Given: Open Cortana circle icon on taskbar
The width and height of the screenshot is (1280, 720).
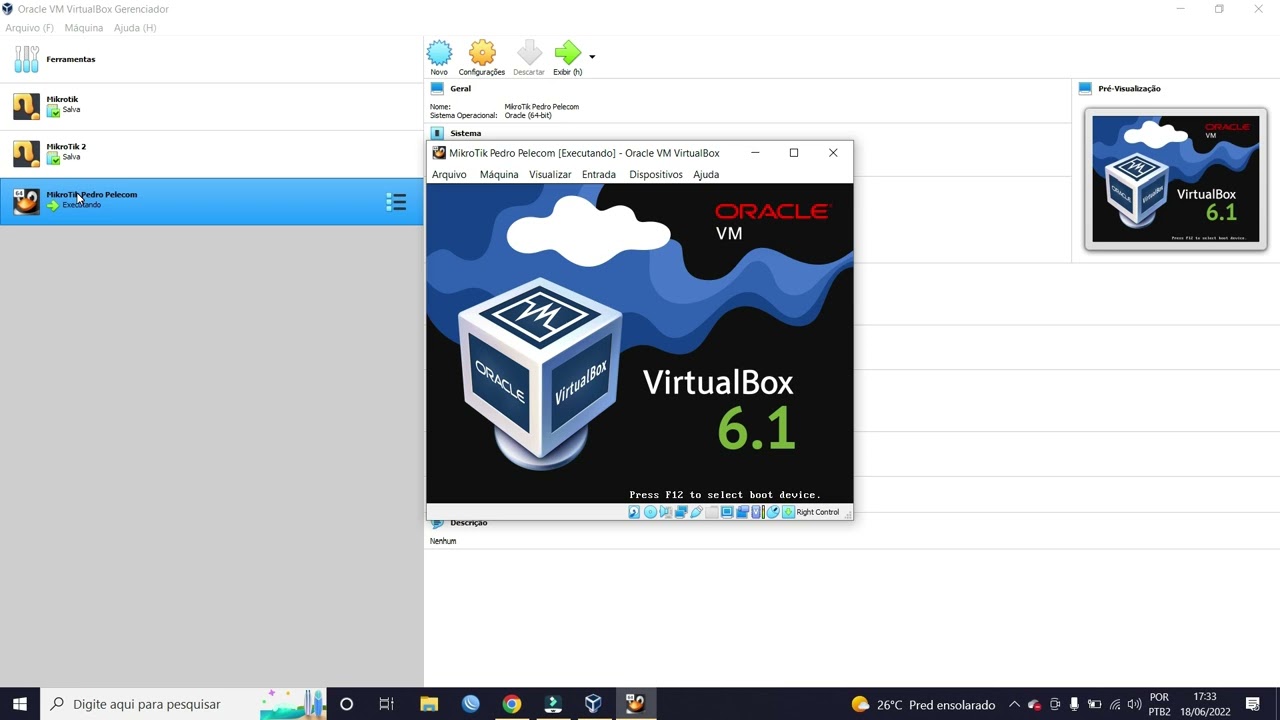Looking at the screenshot, I should coord(346,704).
